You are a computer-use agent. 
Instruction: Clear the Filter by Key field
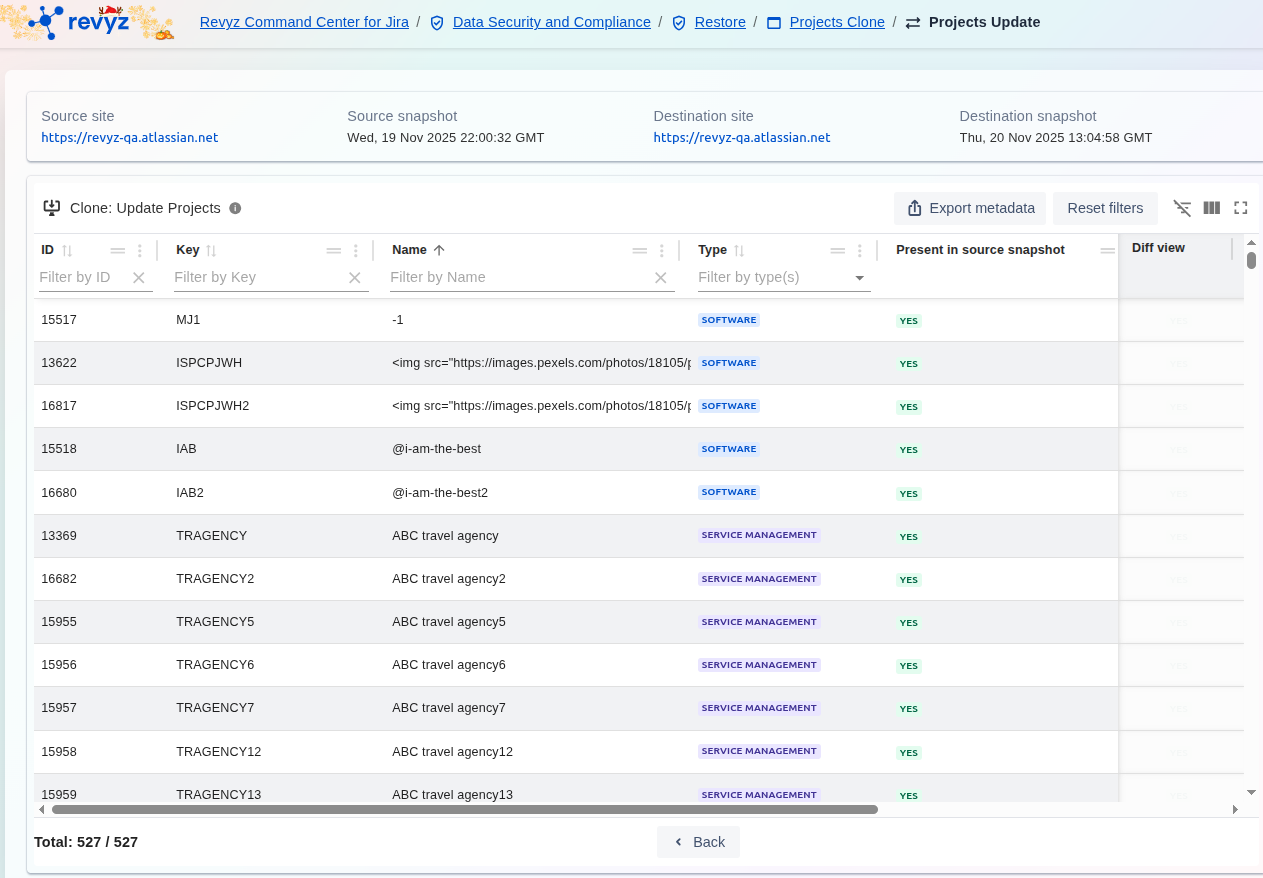tap(354, 278)
